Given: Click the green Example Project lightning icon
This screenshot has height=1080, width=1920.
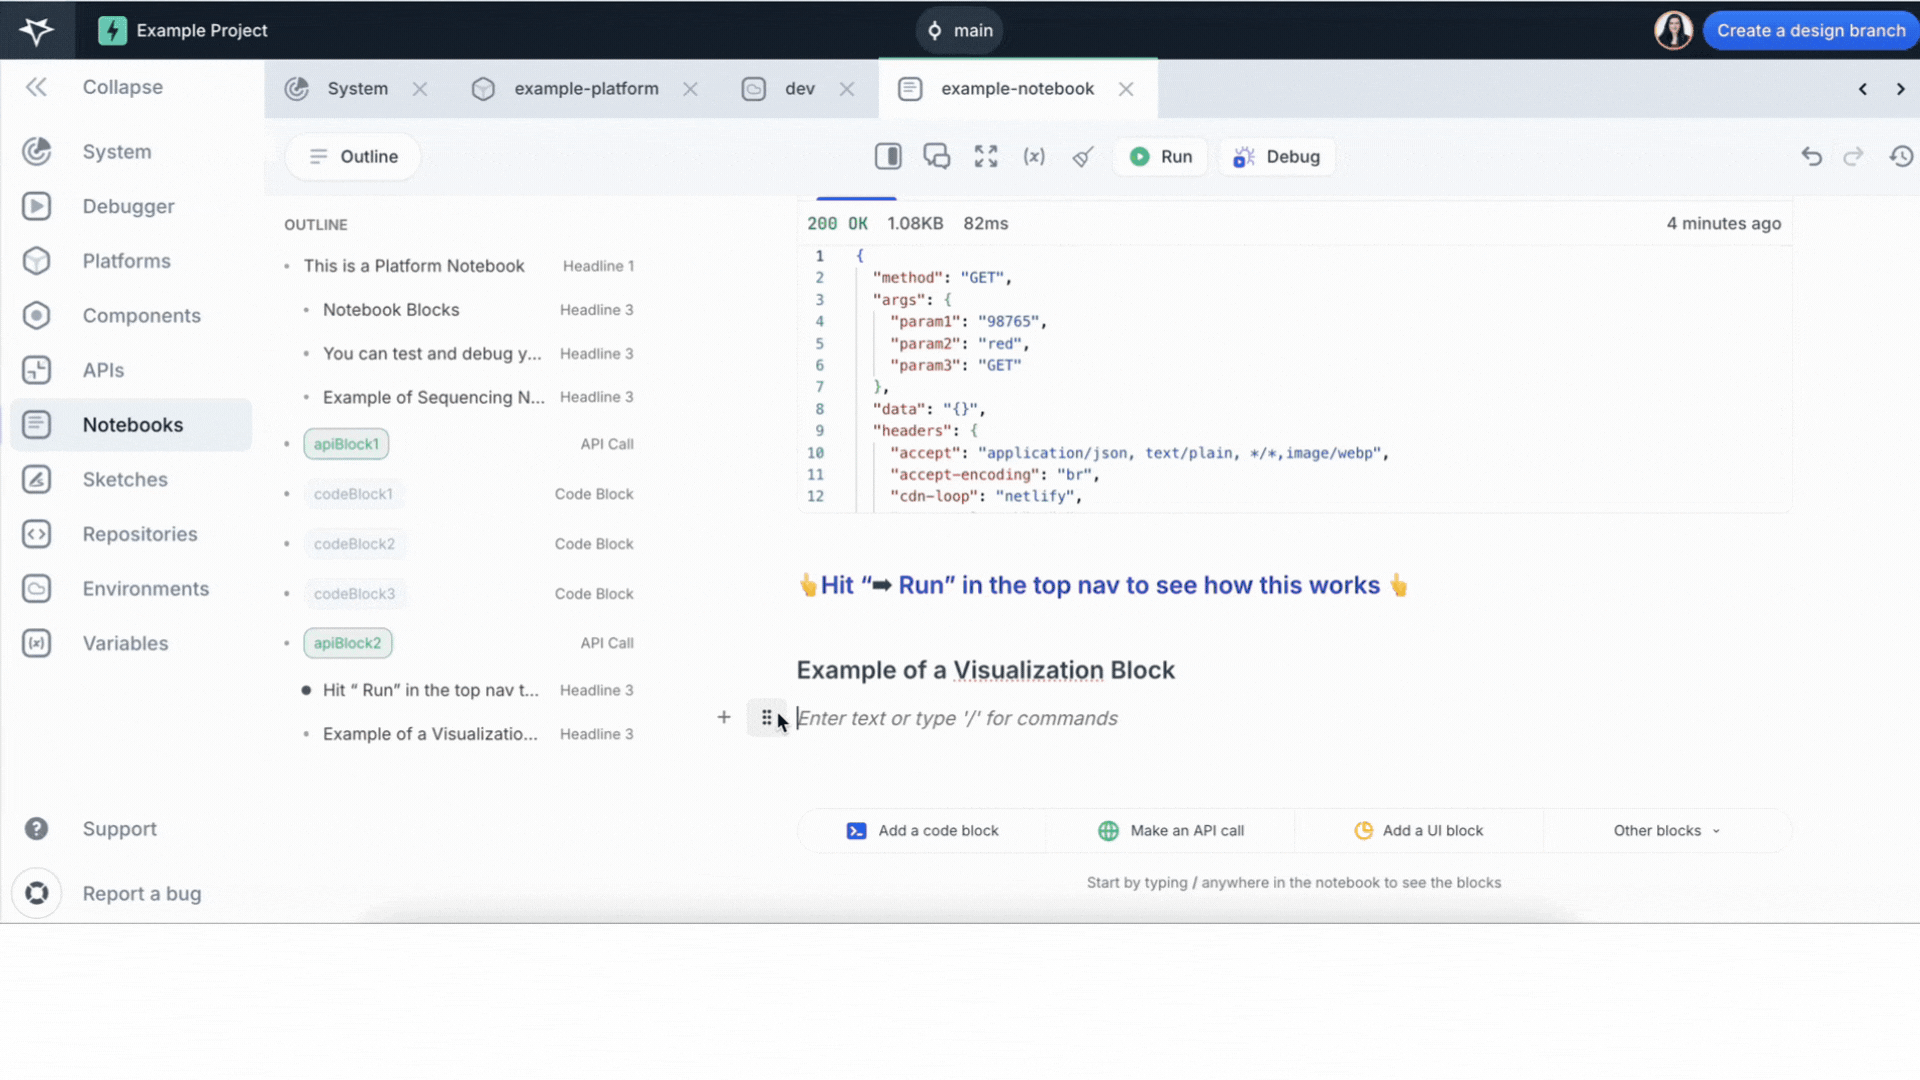Looking at the screenshot, I should pos(112,30).
